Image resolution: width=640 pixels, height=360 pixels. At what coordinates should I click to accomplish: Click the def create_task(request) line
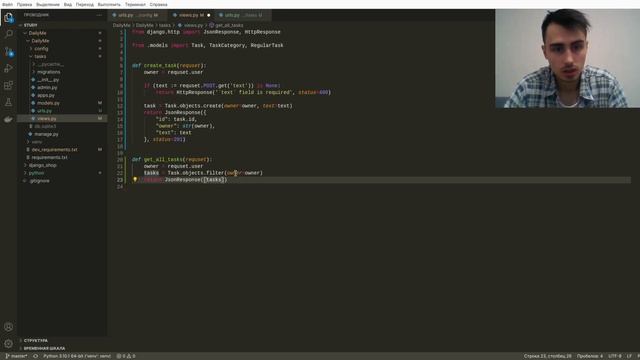tap(169, 65)
